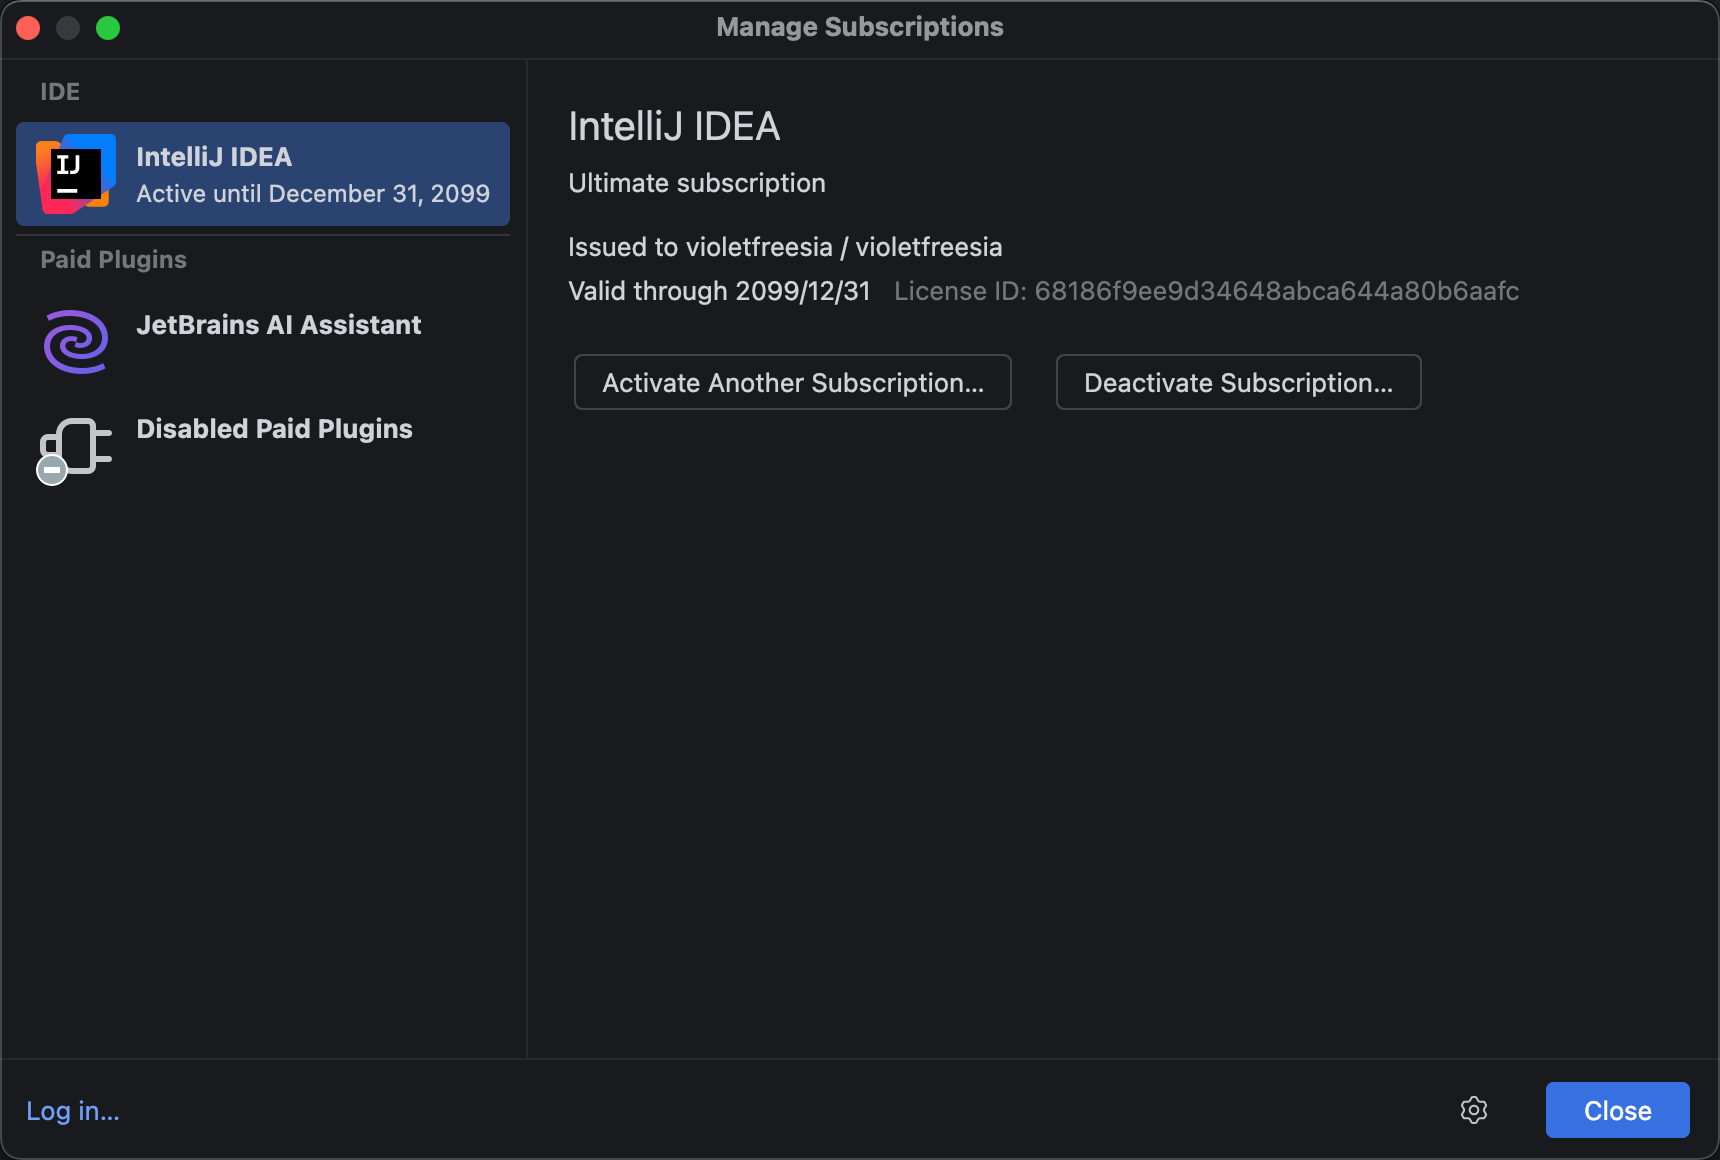The width and height of the screenshot is (1720, 1160).
Task: Open the Log in link
Action: point(73,1111)
